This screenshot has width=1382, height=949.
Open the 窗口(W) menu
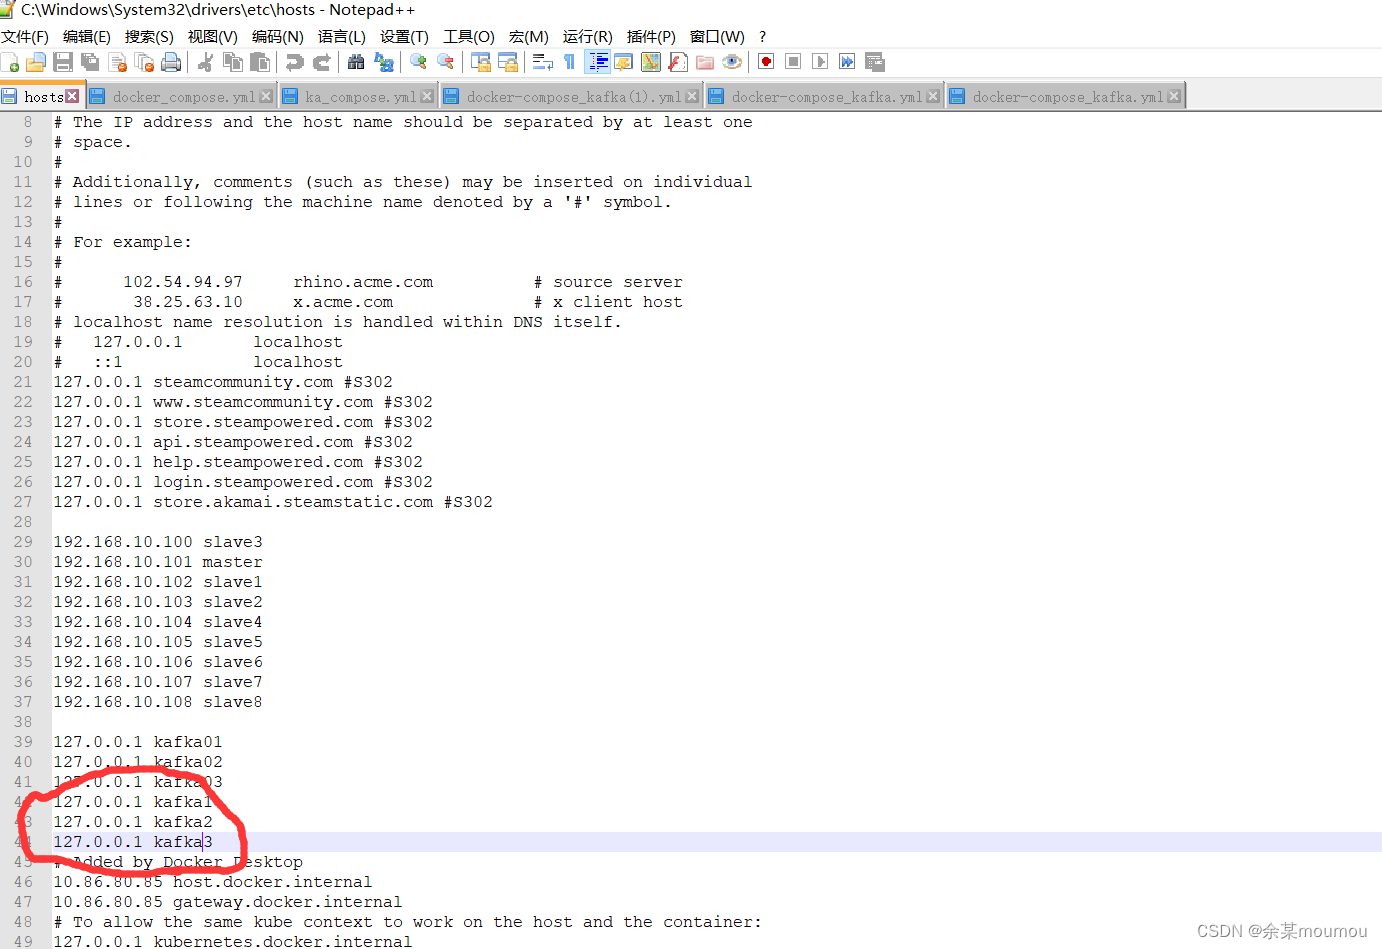pos(717,37)
